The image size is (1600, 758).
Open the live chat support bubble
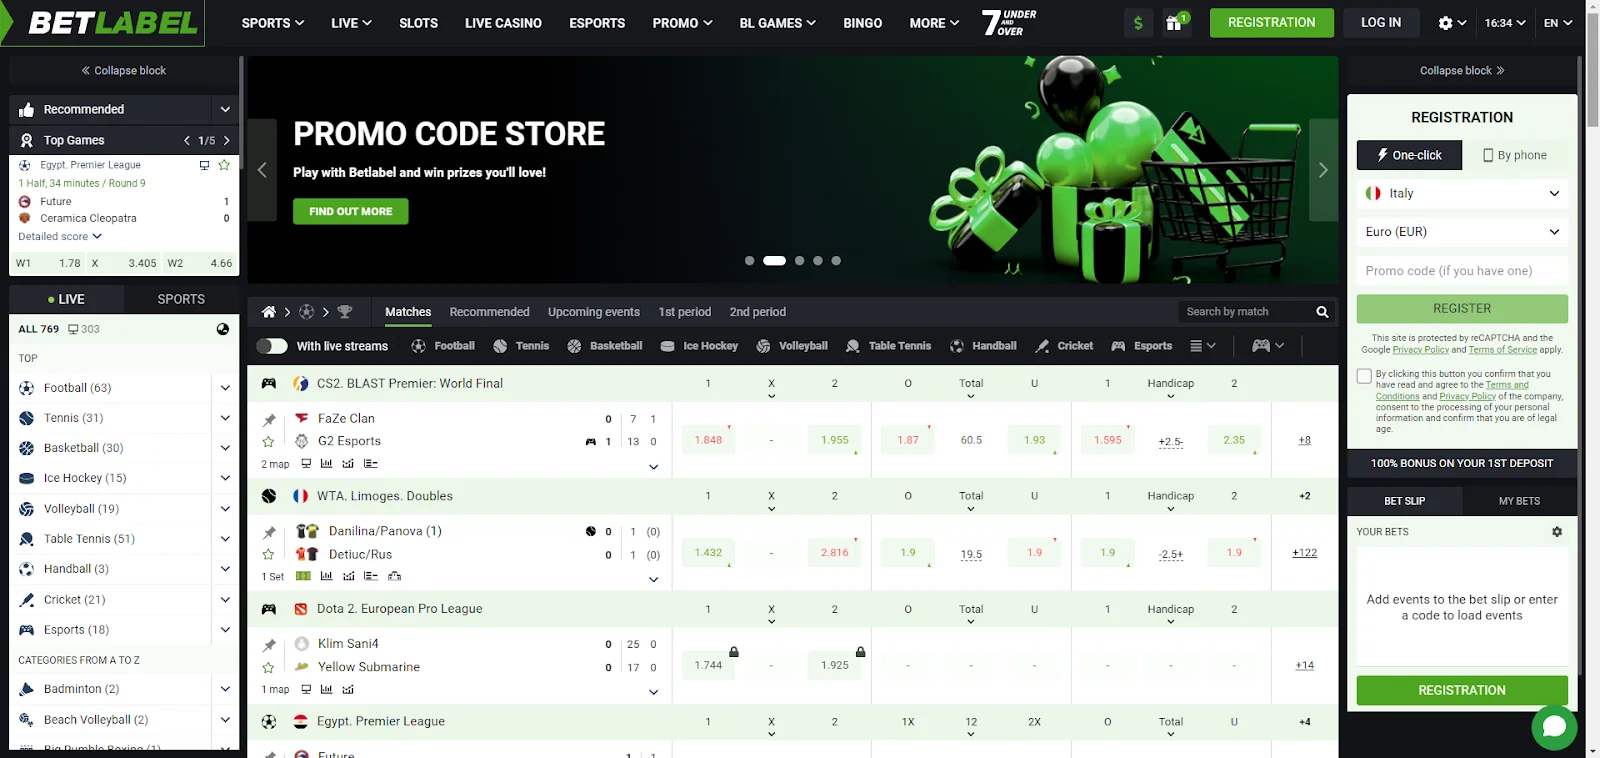point(1554,727)
